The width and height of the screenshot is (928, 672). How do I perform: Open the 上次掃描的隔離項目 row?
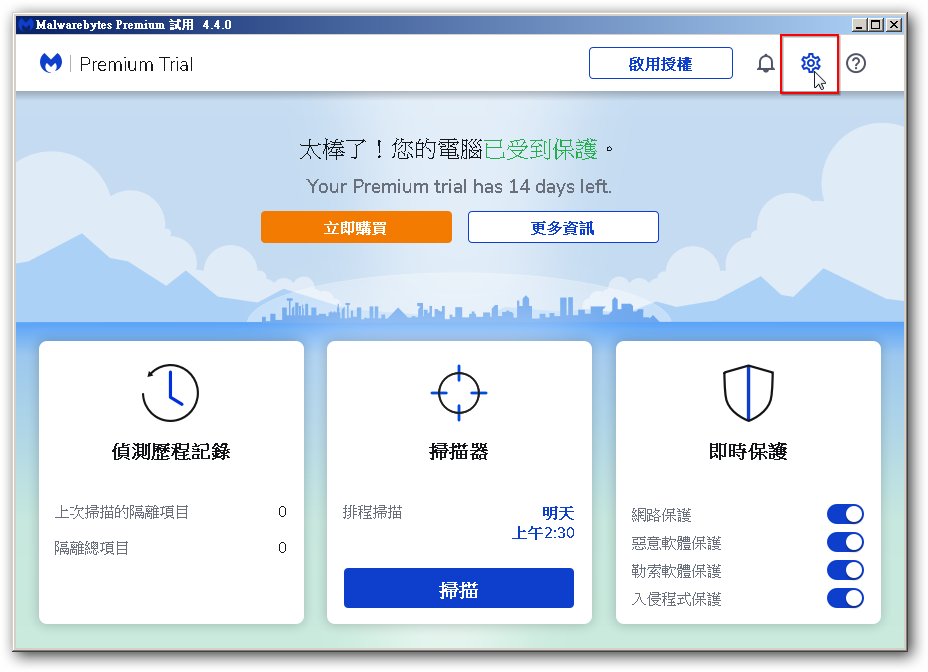[x=171, y=512]
